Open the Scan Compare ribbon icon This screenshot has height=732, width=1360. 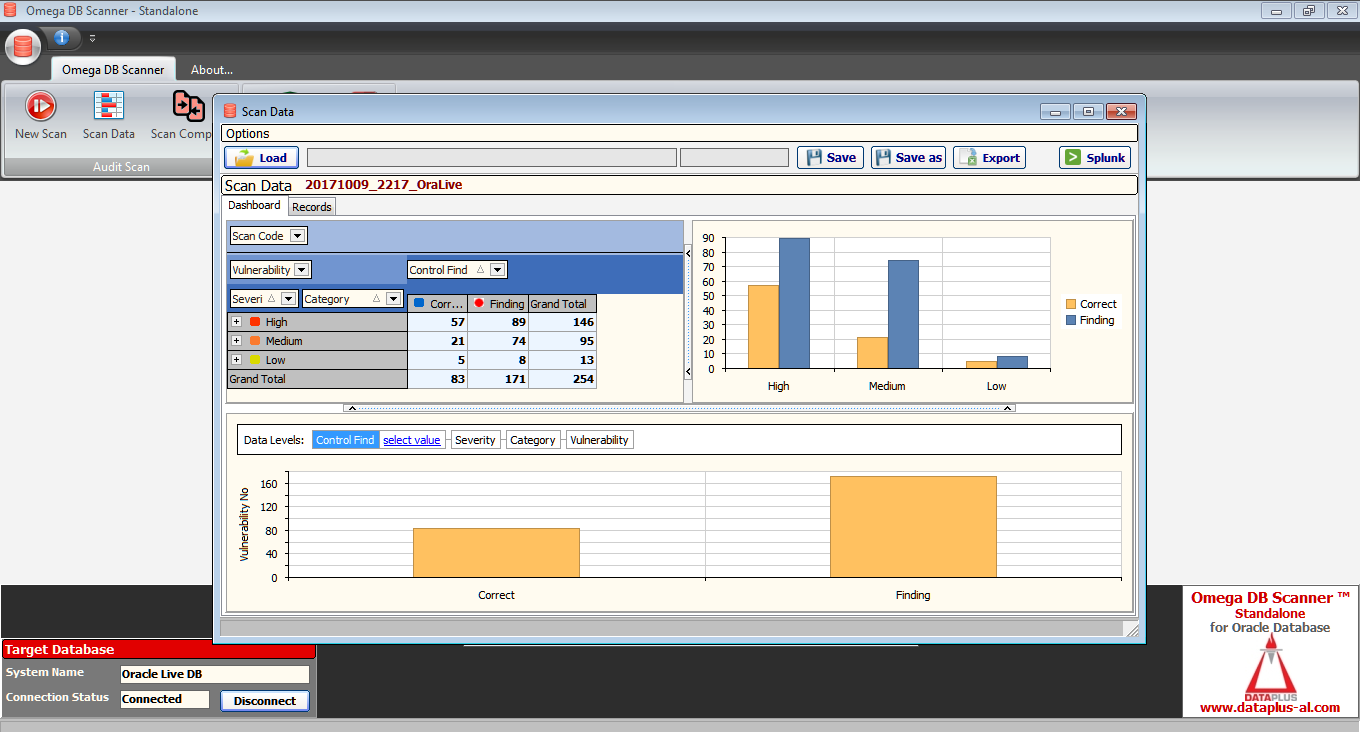[x=183, y=115]
